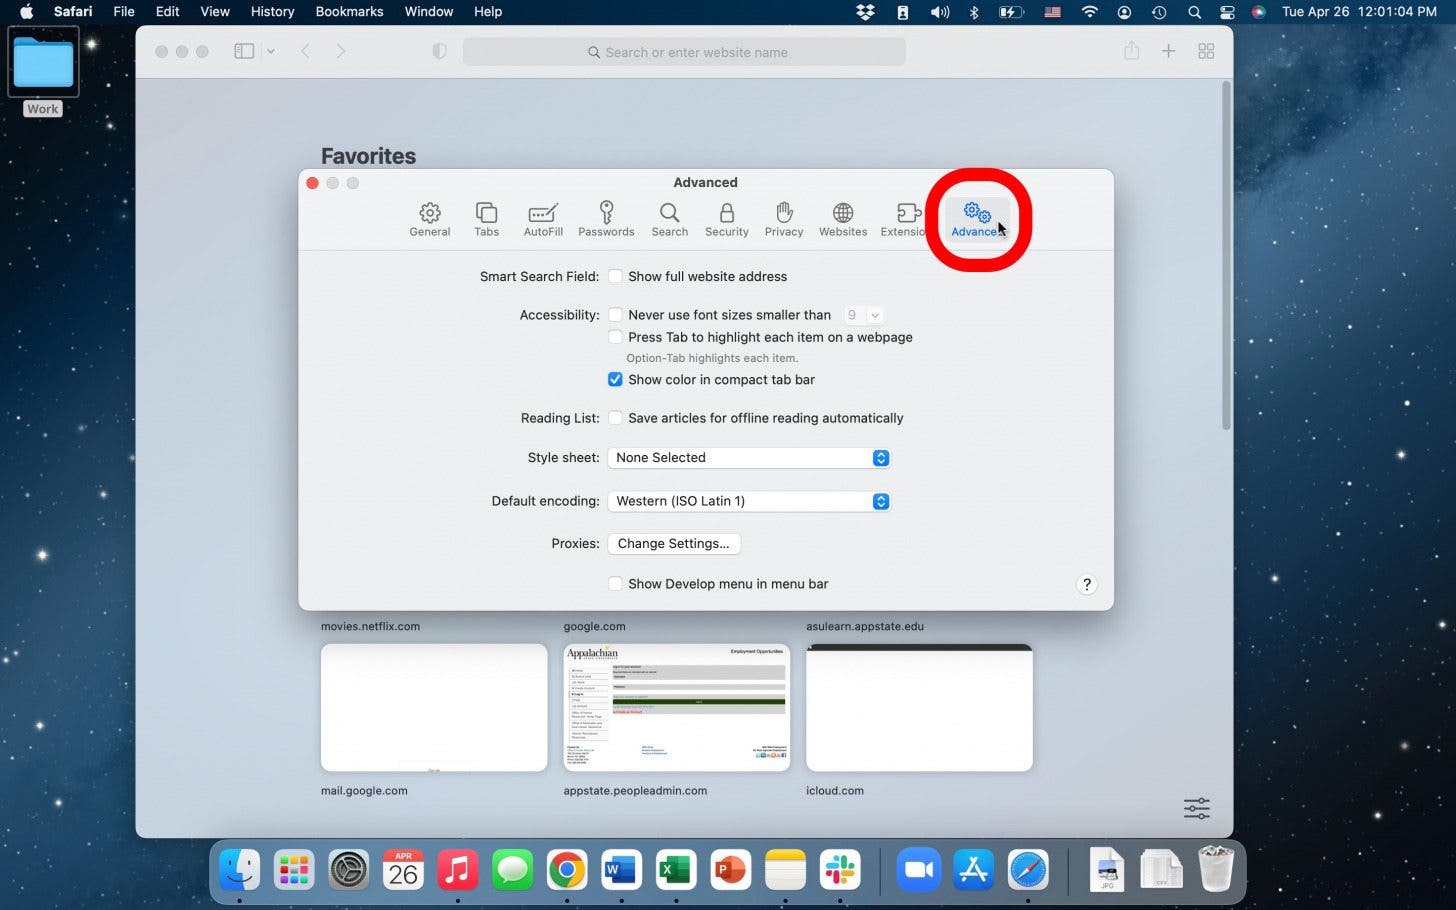Open Spotlight search magnifier icon
This screenshot has height=910, width=1456.
[1194, 12]
